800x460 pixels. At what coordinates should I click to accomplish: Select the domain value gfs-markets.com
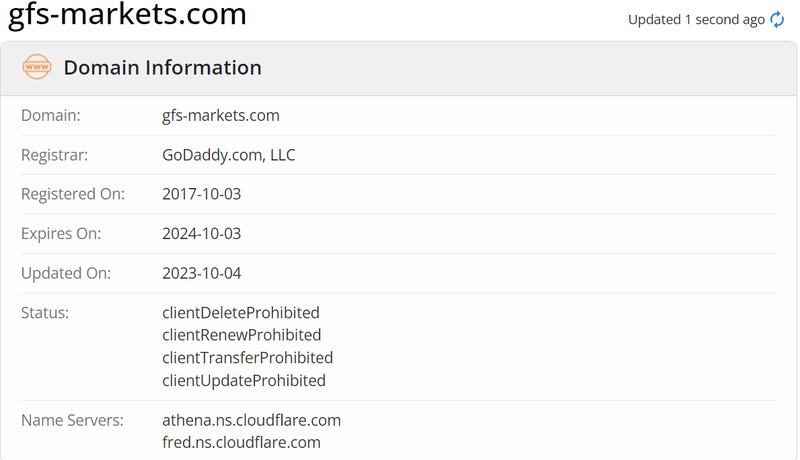point(220,115)
